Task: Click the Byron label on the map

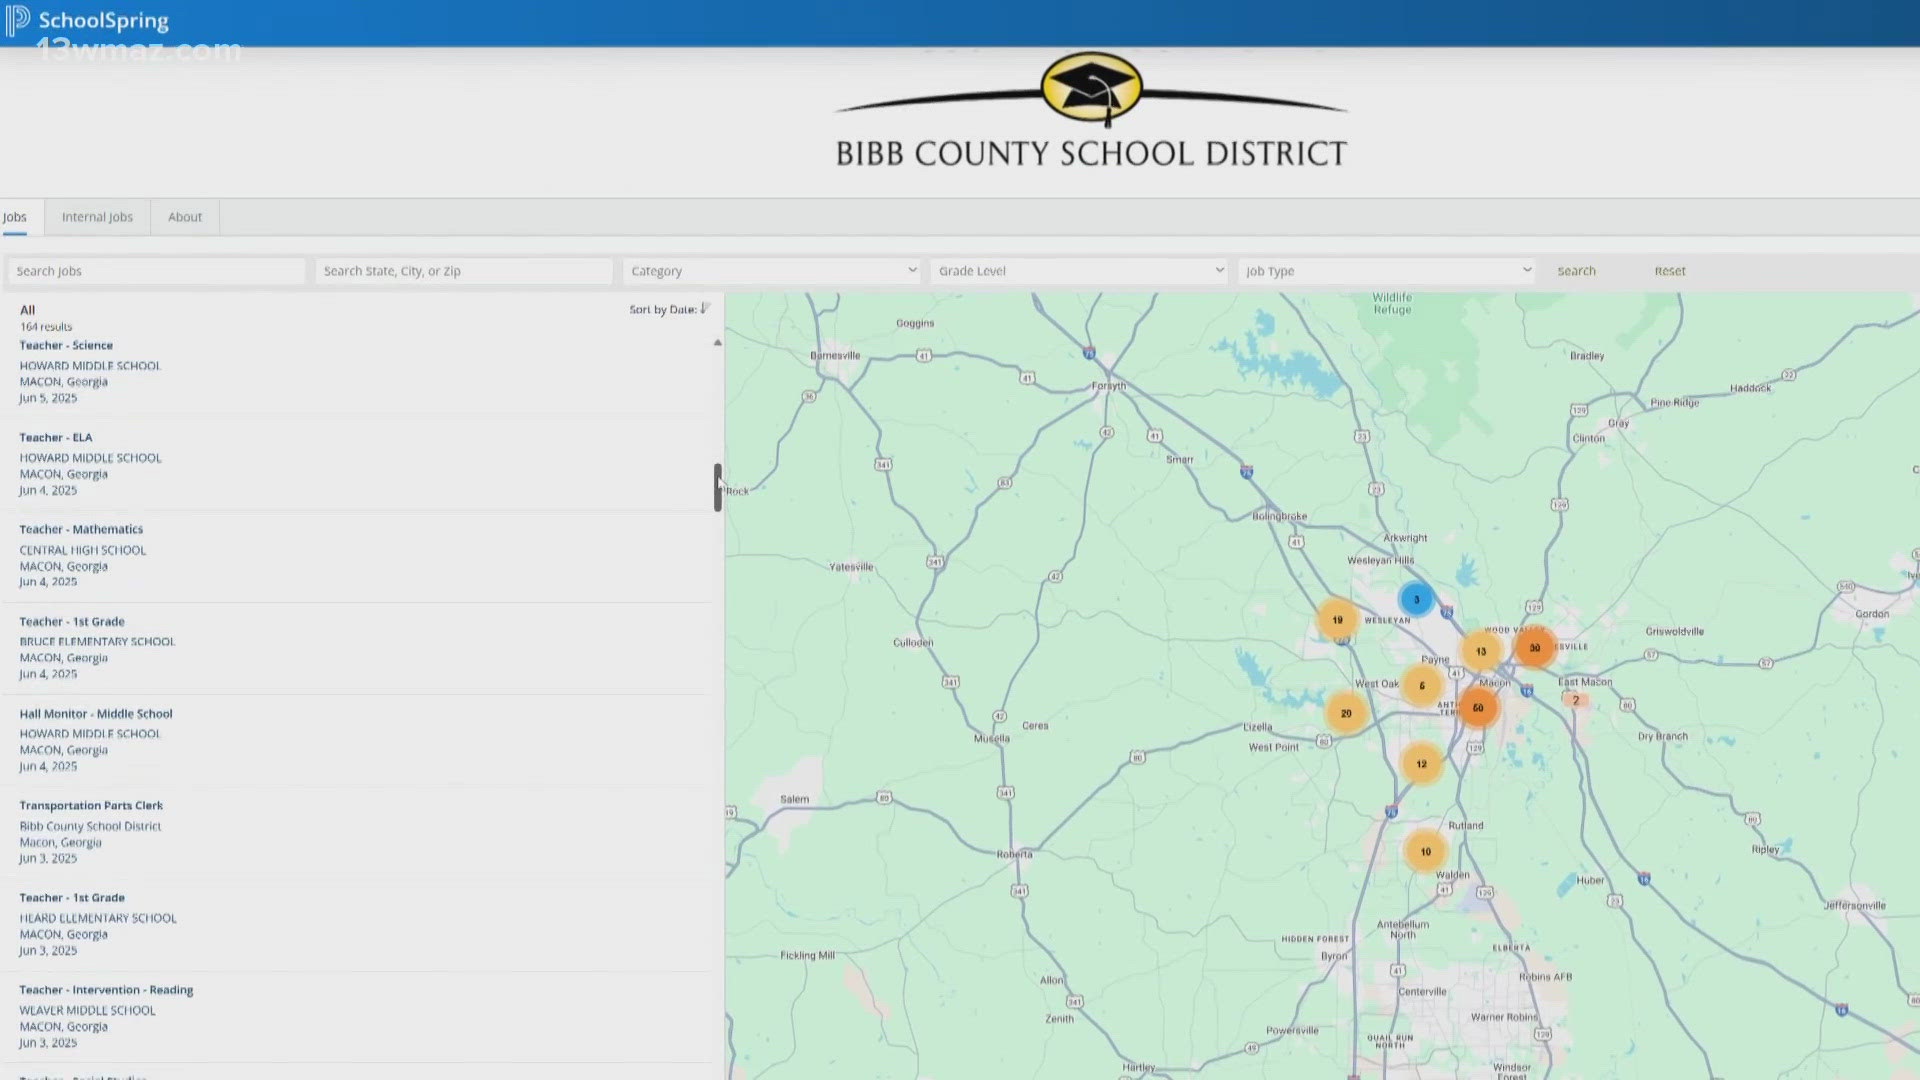Action: pyautogui.click(x=1334, y=956)
